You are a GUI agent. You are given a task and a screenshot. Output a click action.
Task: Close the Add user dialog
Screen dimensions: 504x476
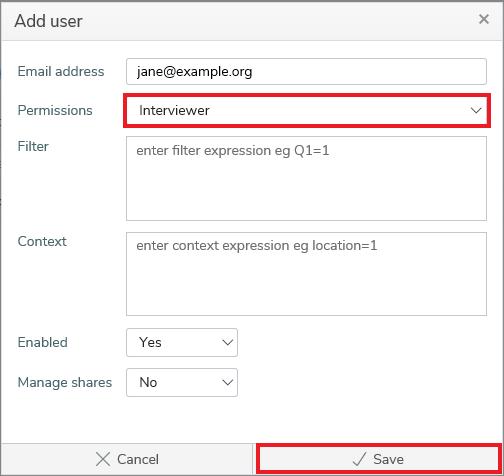click(484, 19)
